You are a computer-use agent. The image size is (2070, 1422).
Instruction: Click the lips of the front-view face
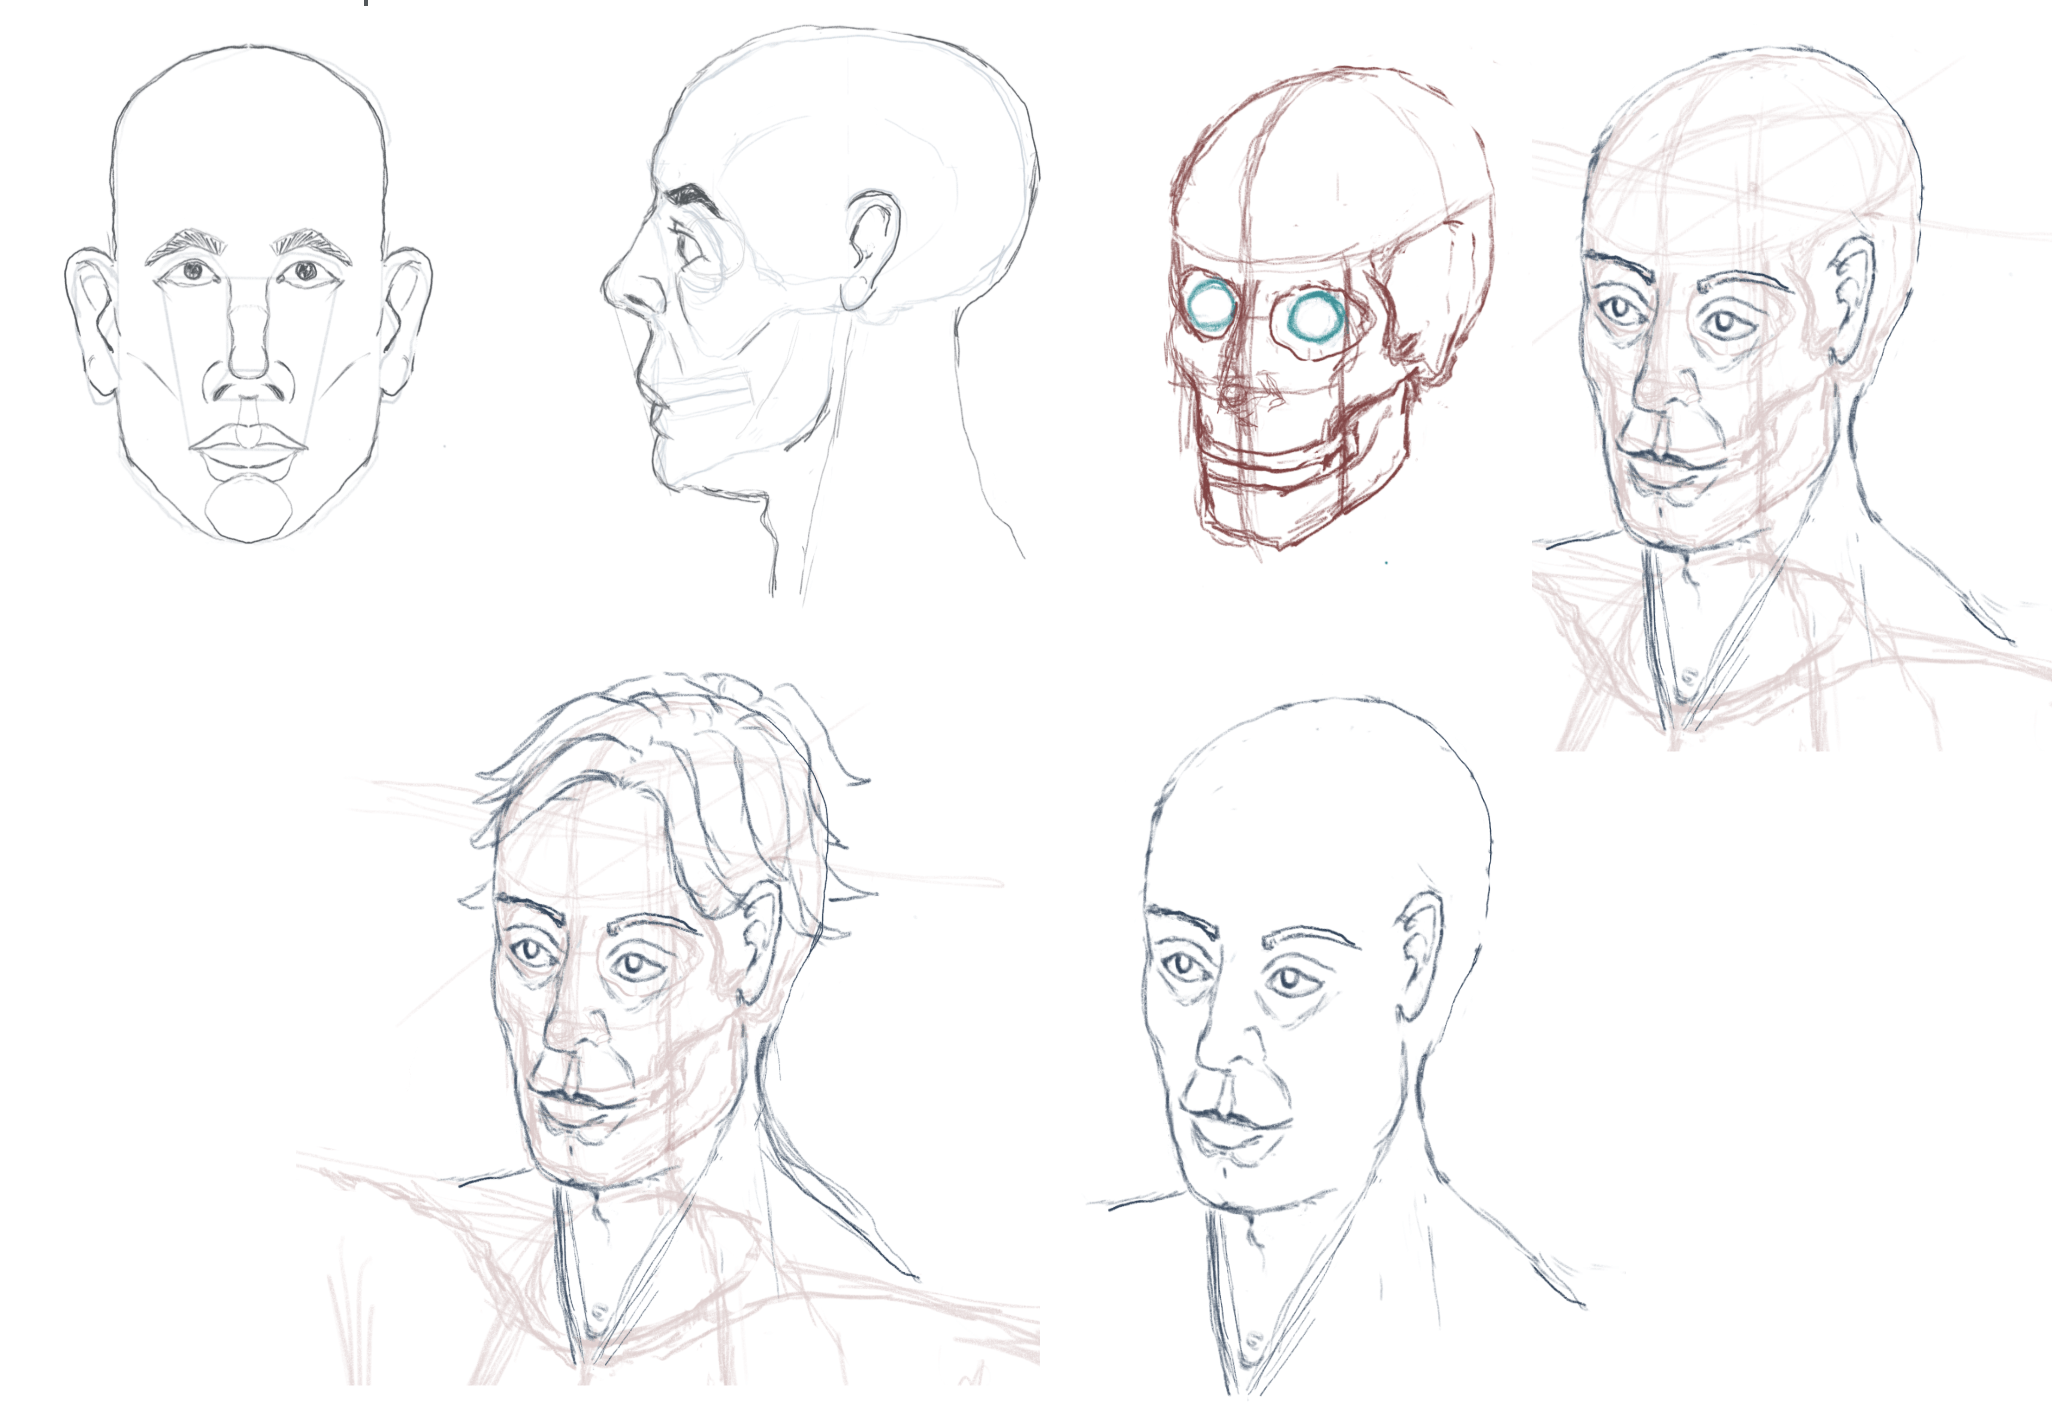click(x=248, y=447)
